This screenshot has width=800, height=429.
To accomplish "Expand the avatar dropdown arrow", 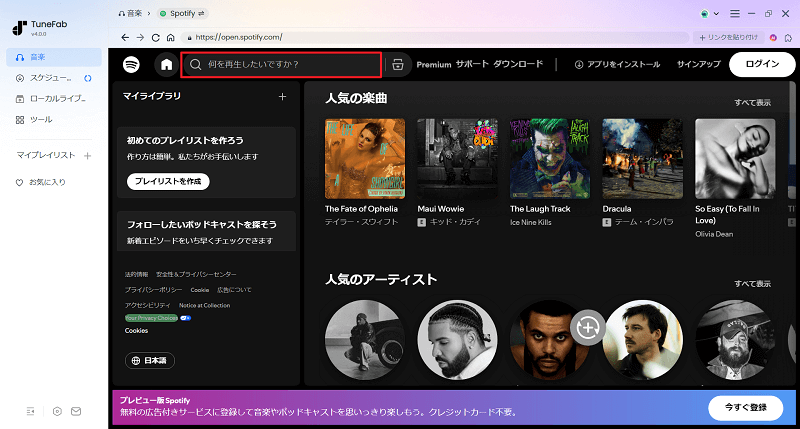I will click(716, 14).
